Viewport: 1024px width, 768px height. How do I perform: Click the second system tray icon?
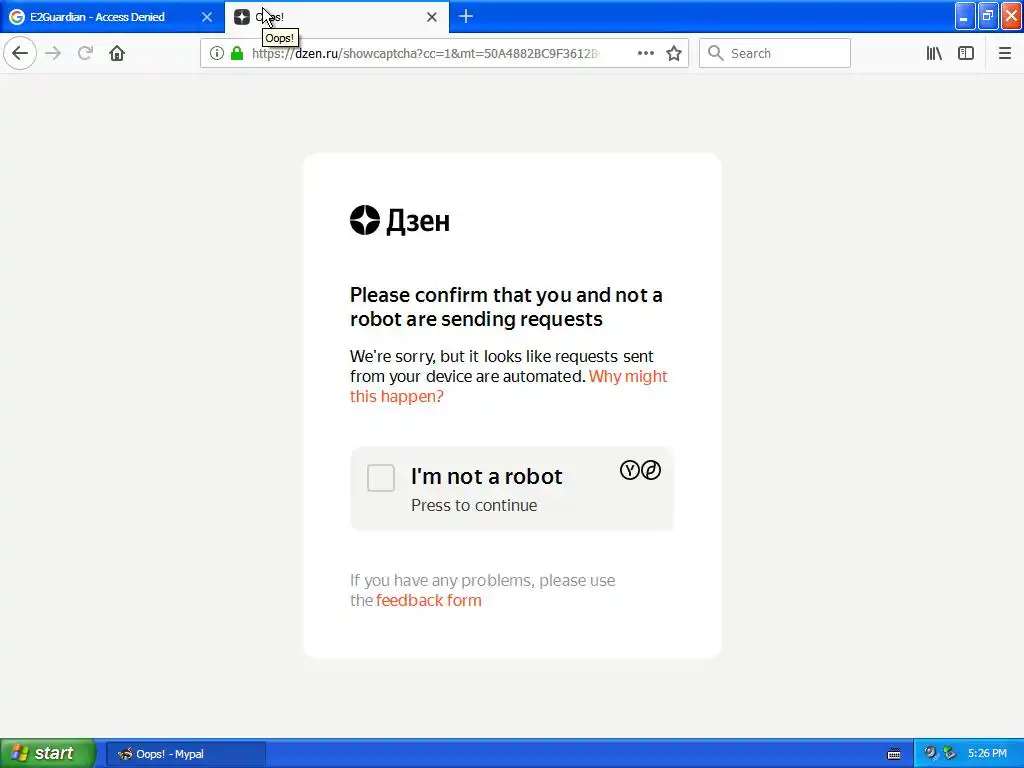pyautogui.click(x=950, y=753)
